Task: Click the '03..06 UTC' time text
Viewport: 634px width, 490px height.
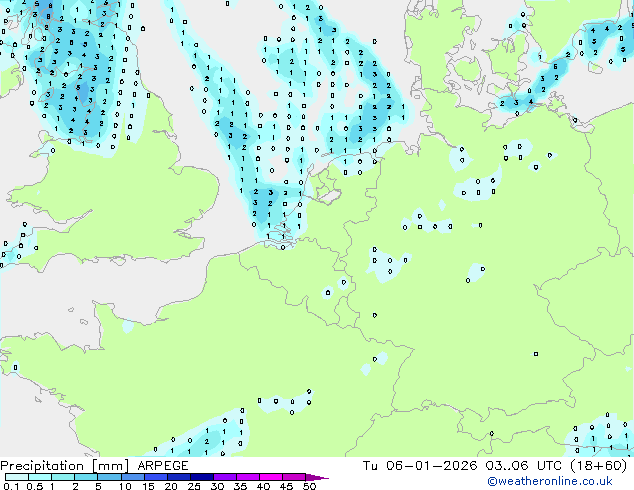Action: [x=524, y=466]
